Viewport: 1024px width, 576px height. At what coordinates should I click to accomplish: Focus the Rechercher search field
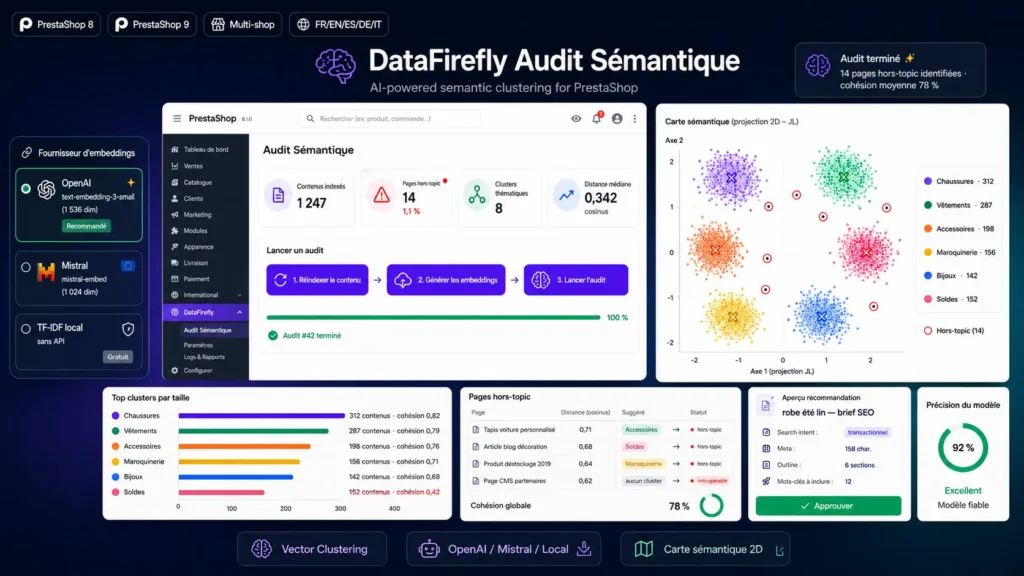(x=390, y=118)
